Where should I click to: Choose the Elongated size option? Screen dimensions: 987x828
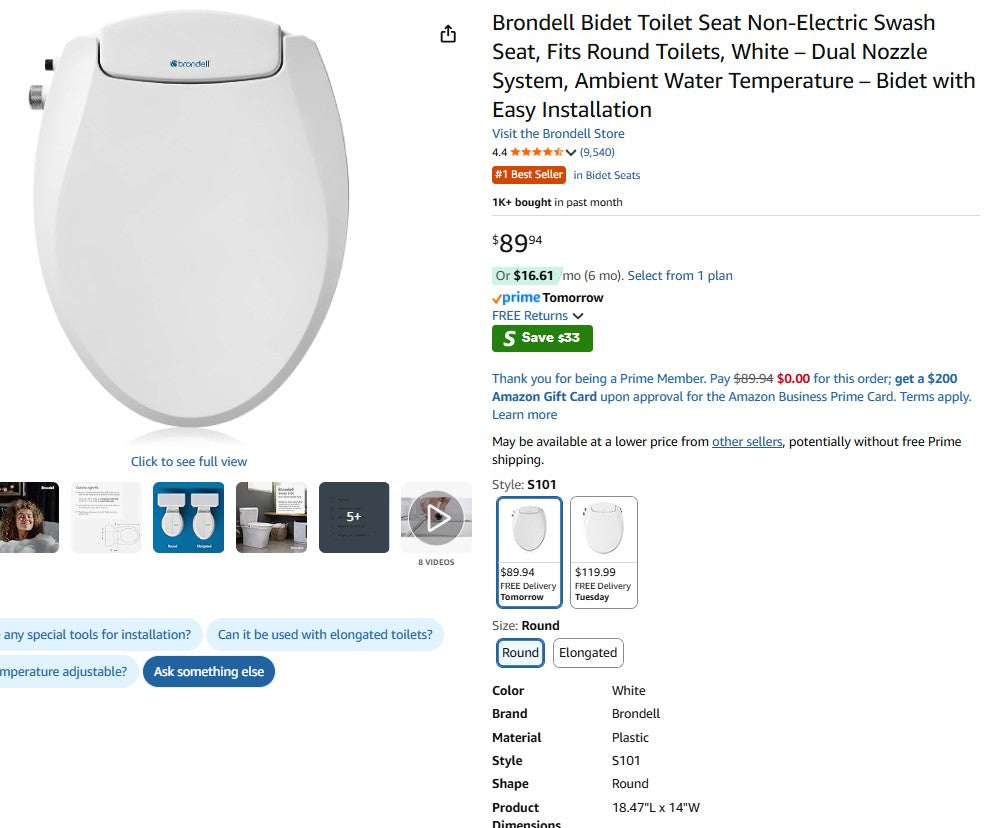[x=588, y=653]
